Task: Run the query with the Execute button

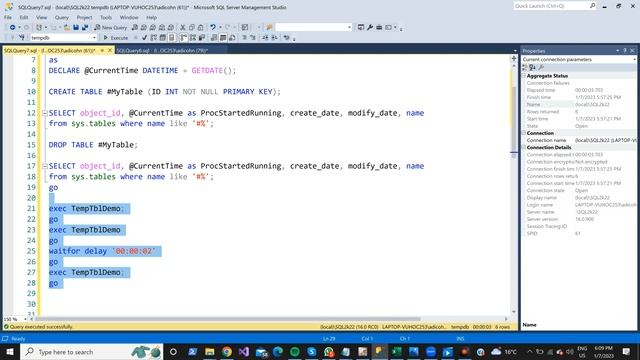Action: (116, 38)
